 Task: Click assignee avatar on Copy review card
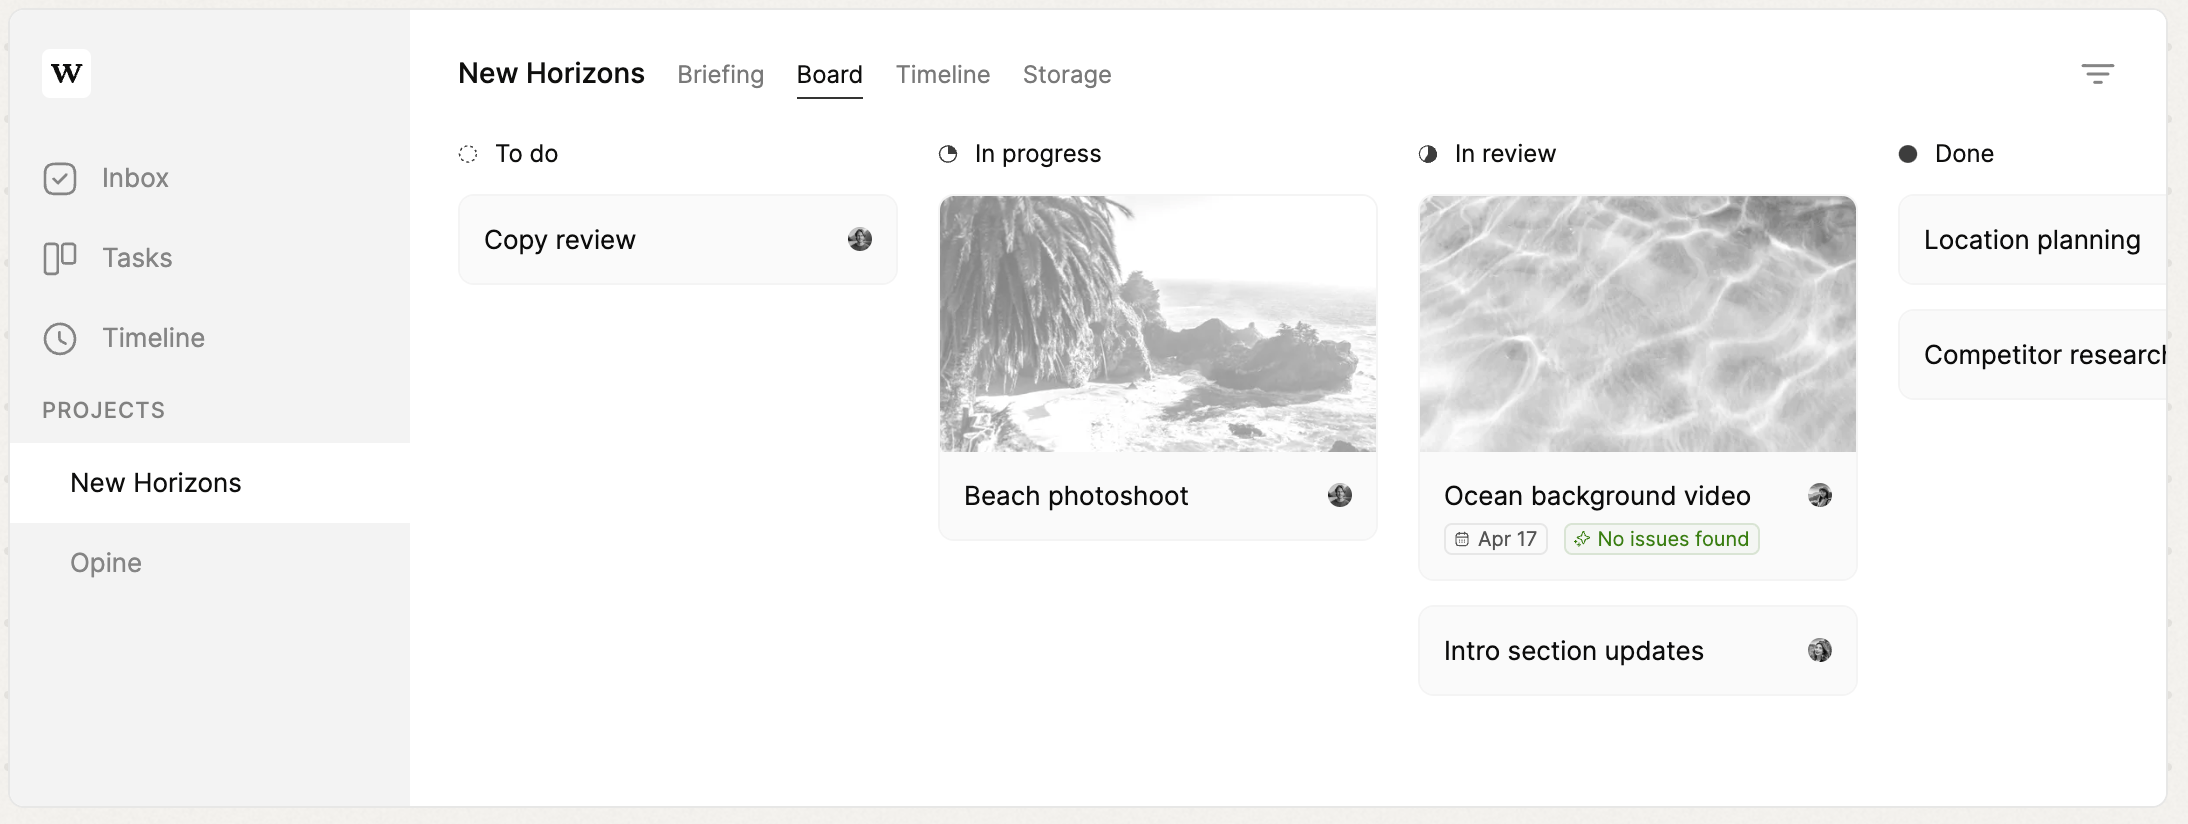click(x=860, y=239)
